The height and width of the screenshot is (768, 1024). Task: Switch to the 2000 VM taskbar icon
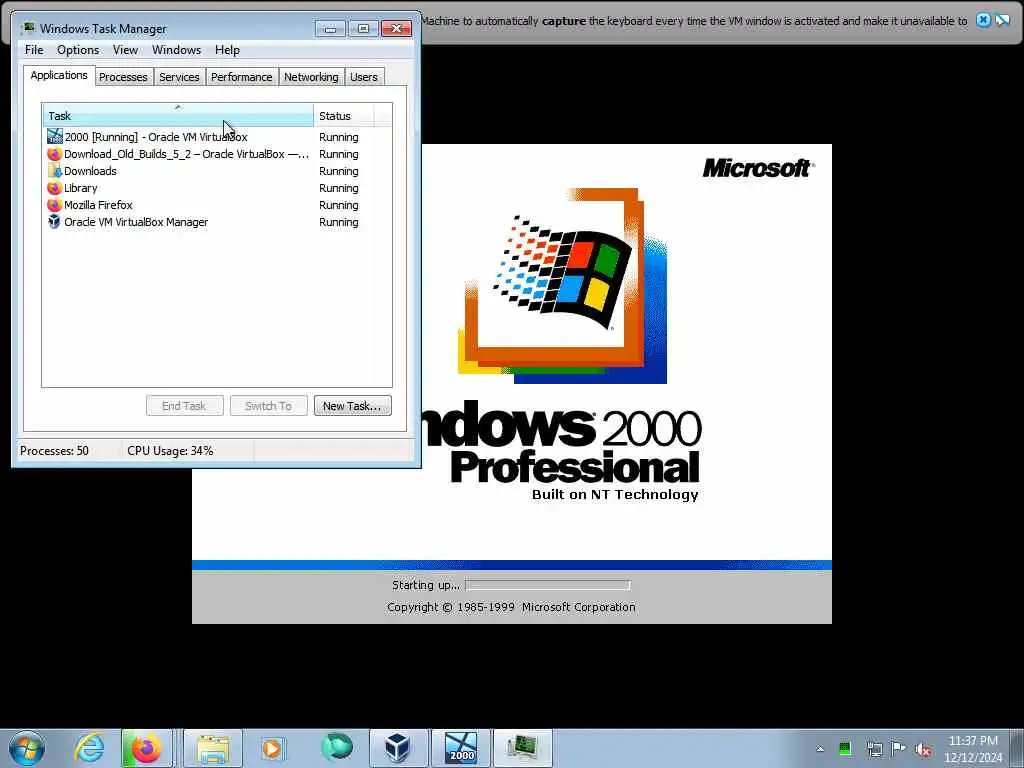[x=462, y=748]
